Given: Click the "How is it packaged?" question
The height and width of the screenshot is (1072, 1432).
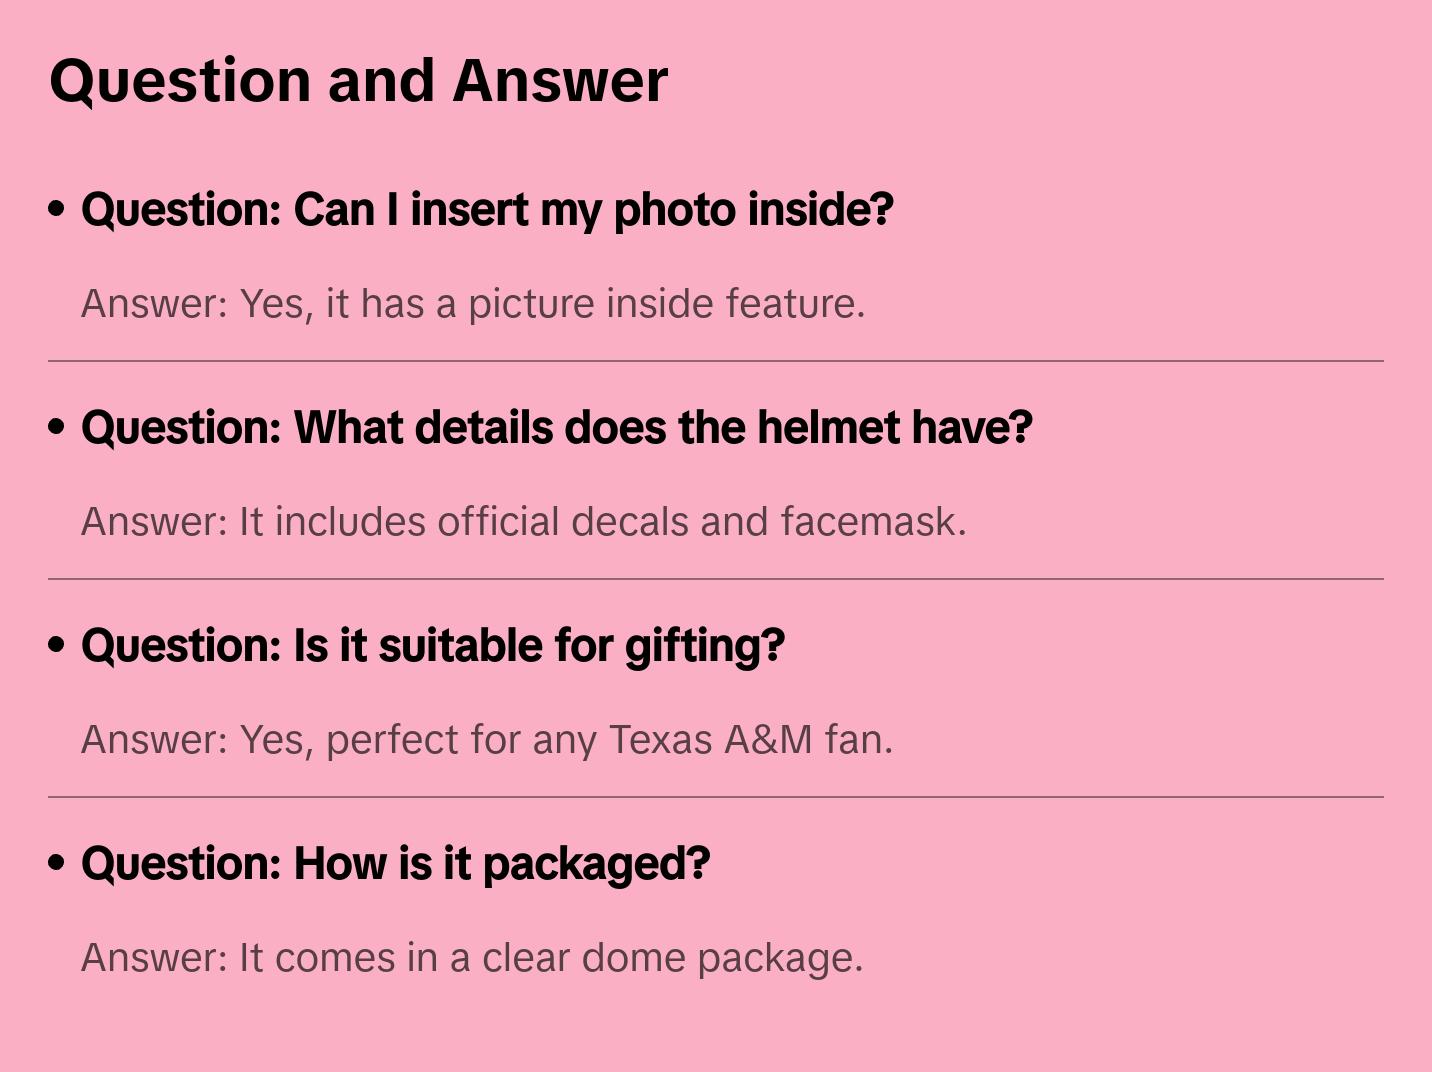Looking at the screenshot, I should (395, 864).
